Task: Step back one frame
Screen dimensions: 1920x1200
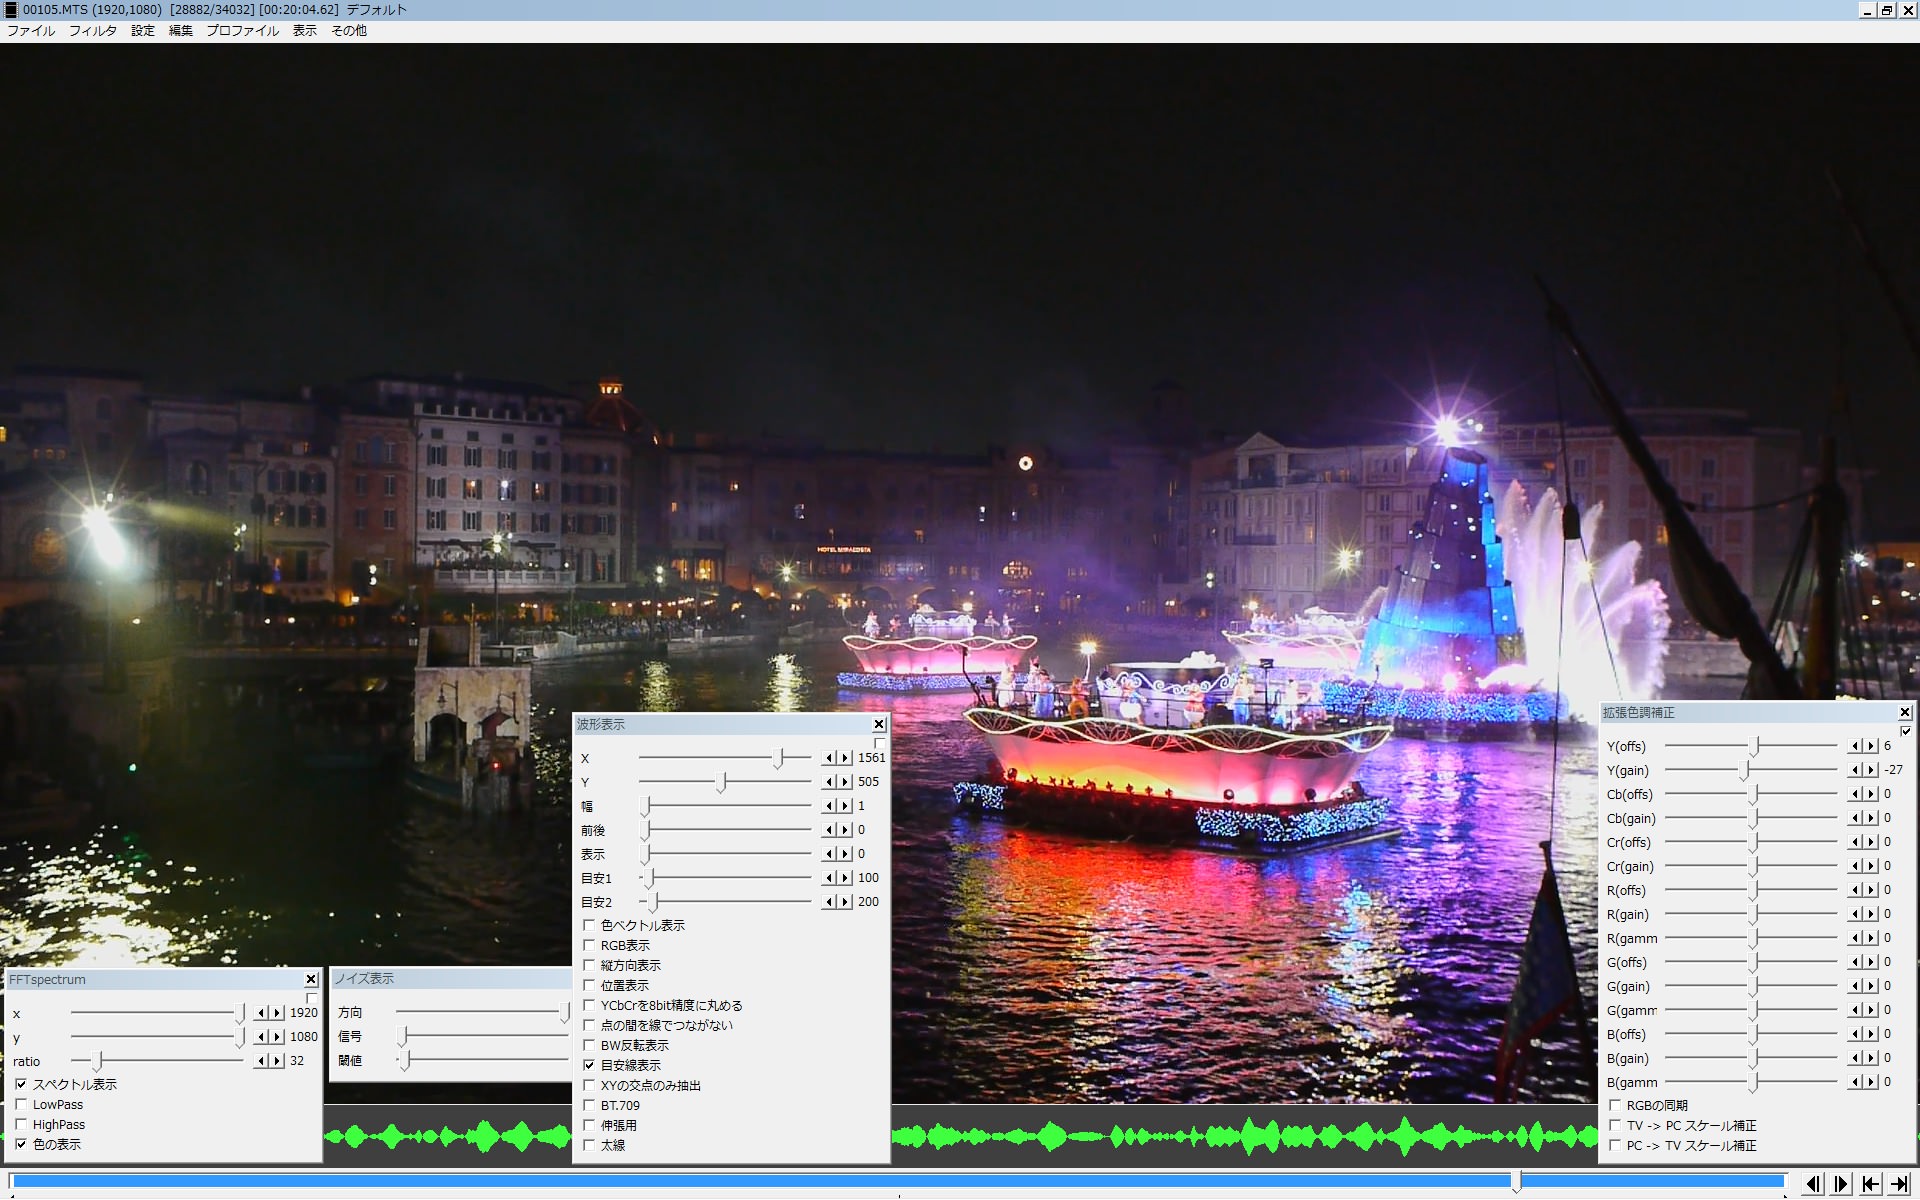Action: coord(1813,1184)
